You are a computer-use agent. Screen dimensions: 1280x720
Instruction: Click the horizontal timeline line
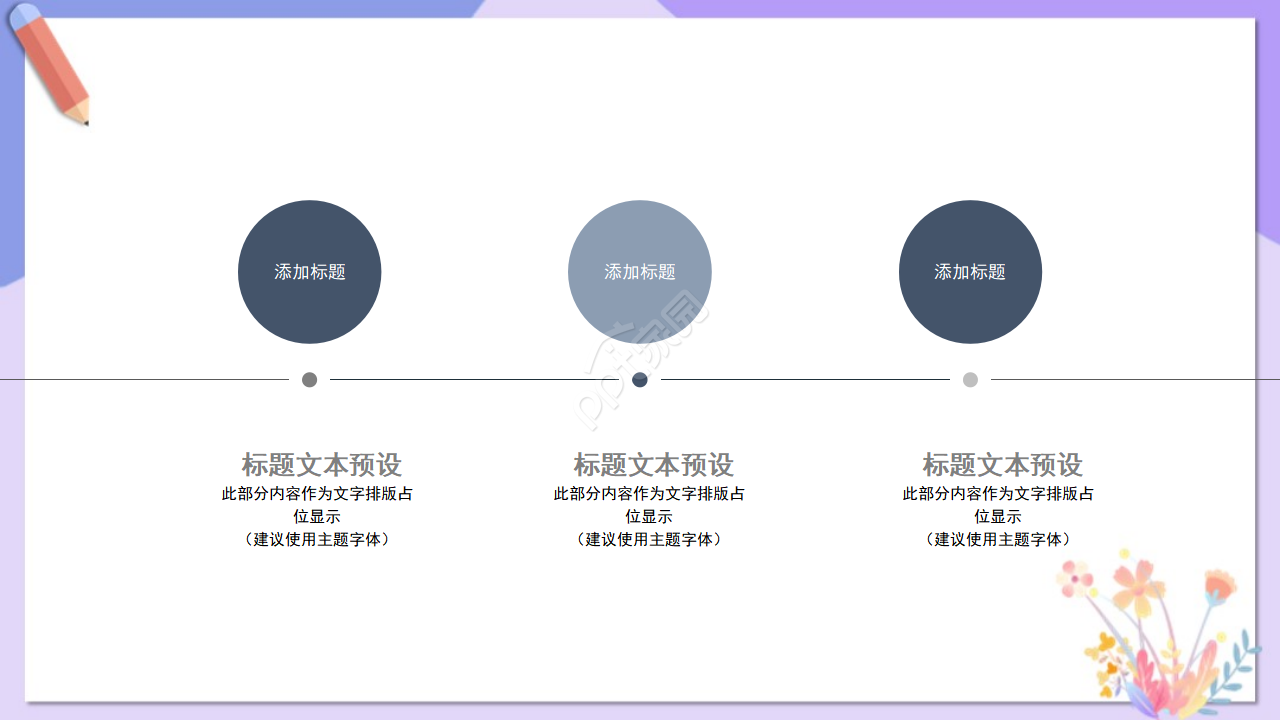[480, 380]
